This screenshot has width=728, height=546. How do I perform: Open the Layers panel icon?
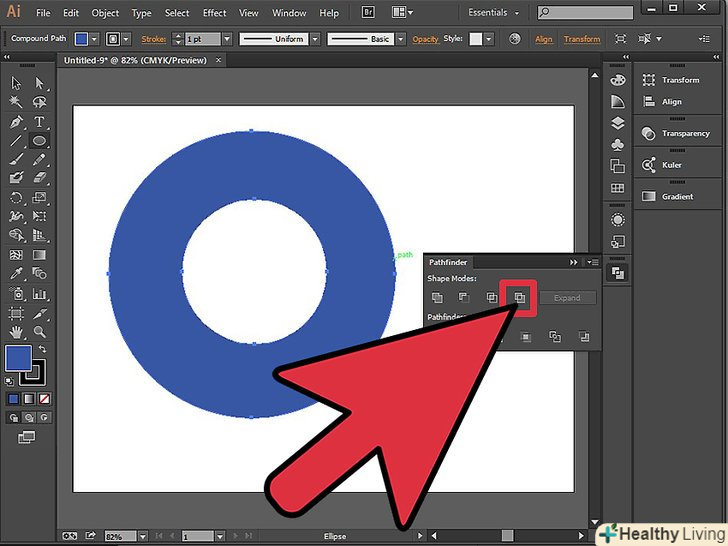617,124
